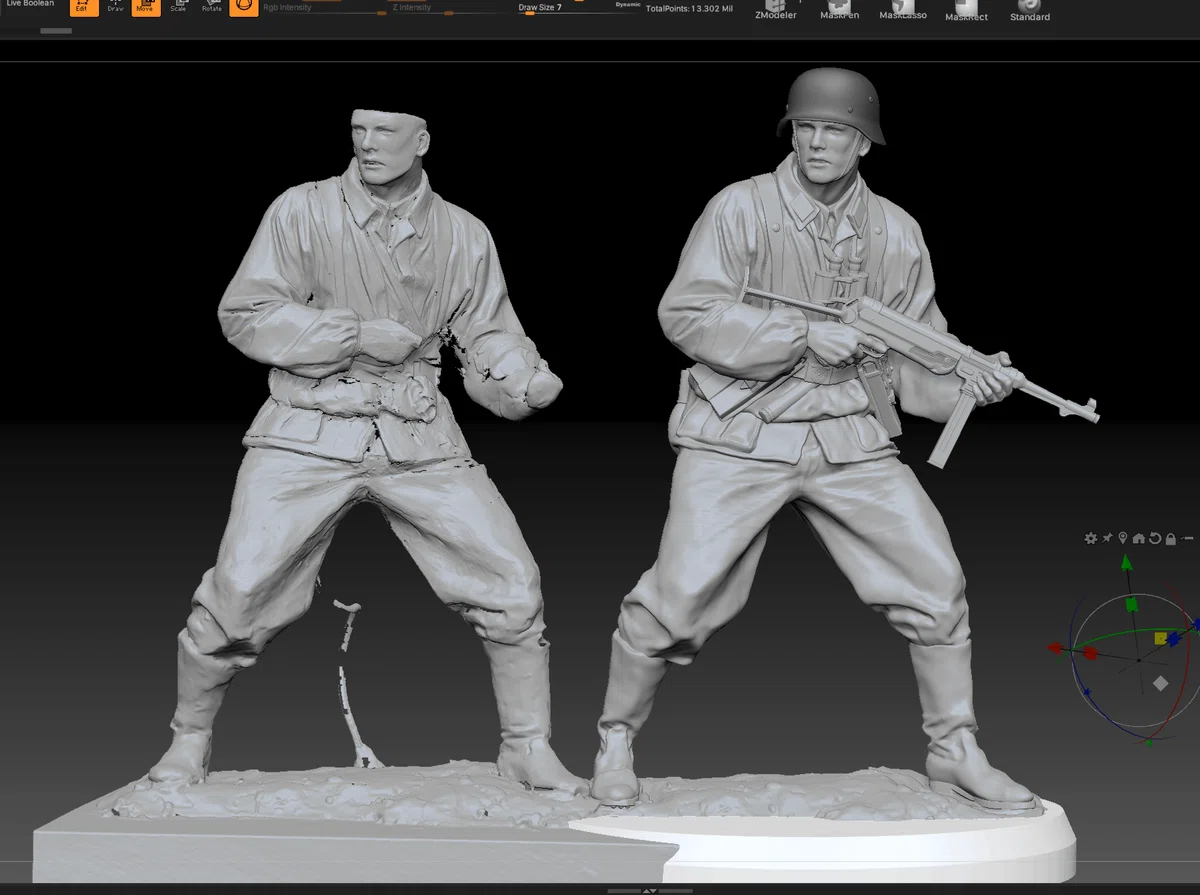
Task: Click the divider arrows at bottom center
Action: click(x=650, y=890)
